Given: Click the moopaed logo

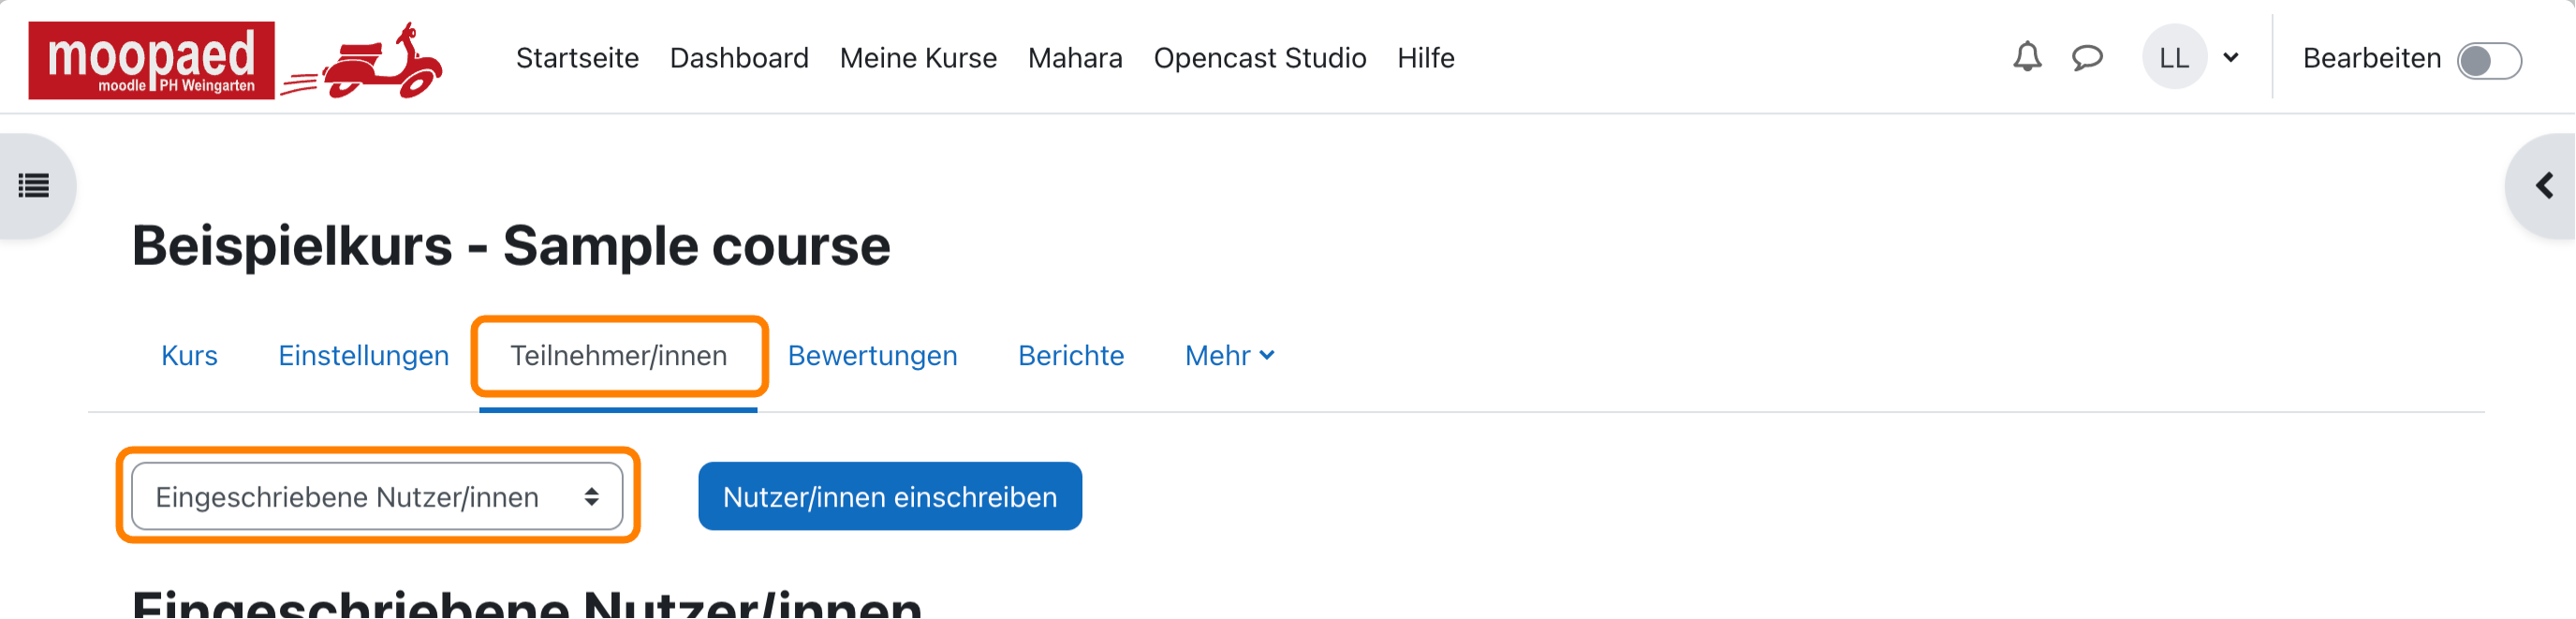Looking at the screenshot, I should point(152,60).
